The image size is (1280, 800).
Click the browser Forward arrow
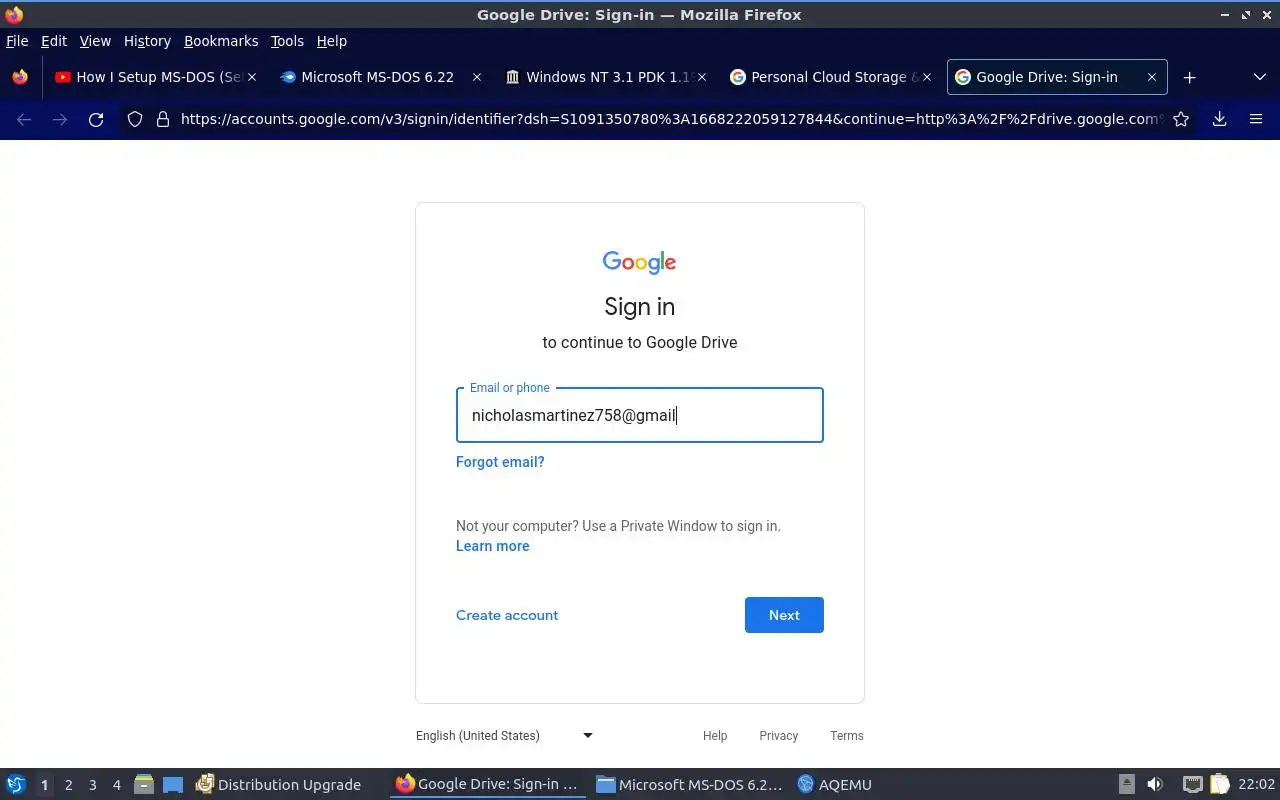(x=60, y=119)
